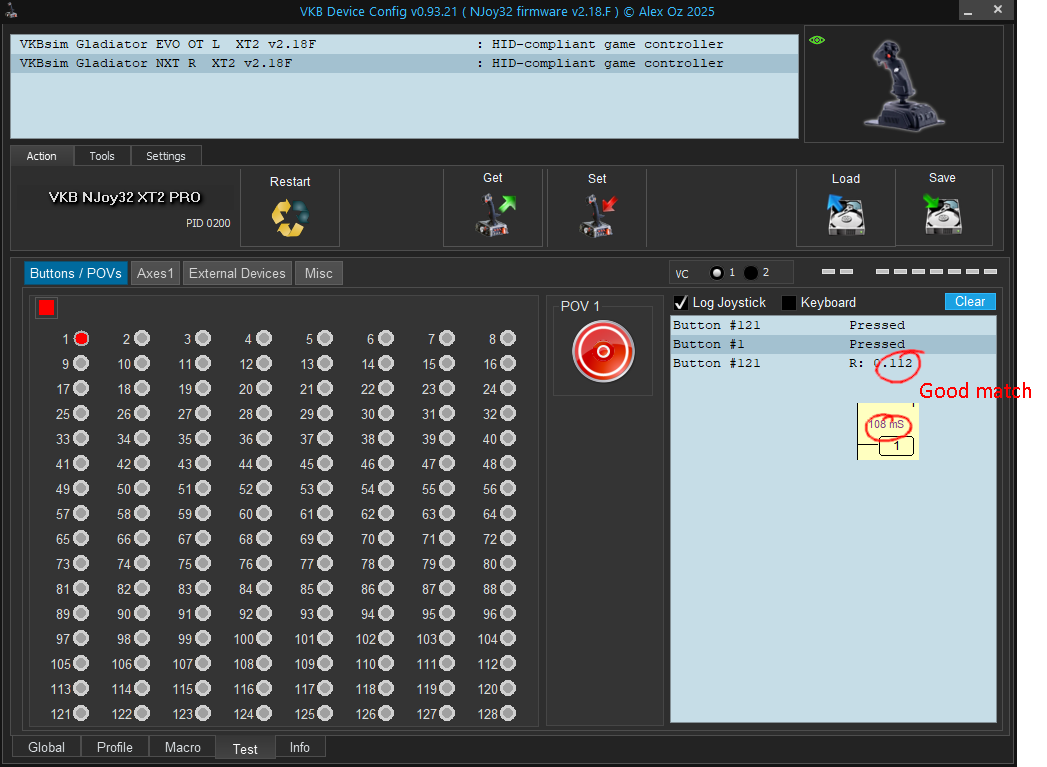Image resolution: width=1047 pixels, height=767 pixels.
Task: Click the indicator for button 100
Action: pyautogui.click(x=264, y=639)
